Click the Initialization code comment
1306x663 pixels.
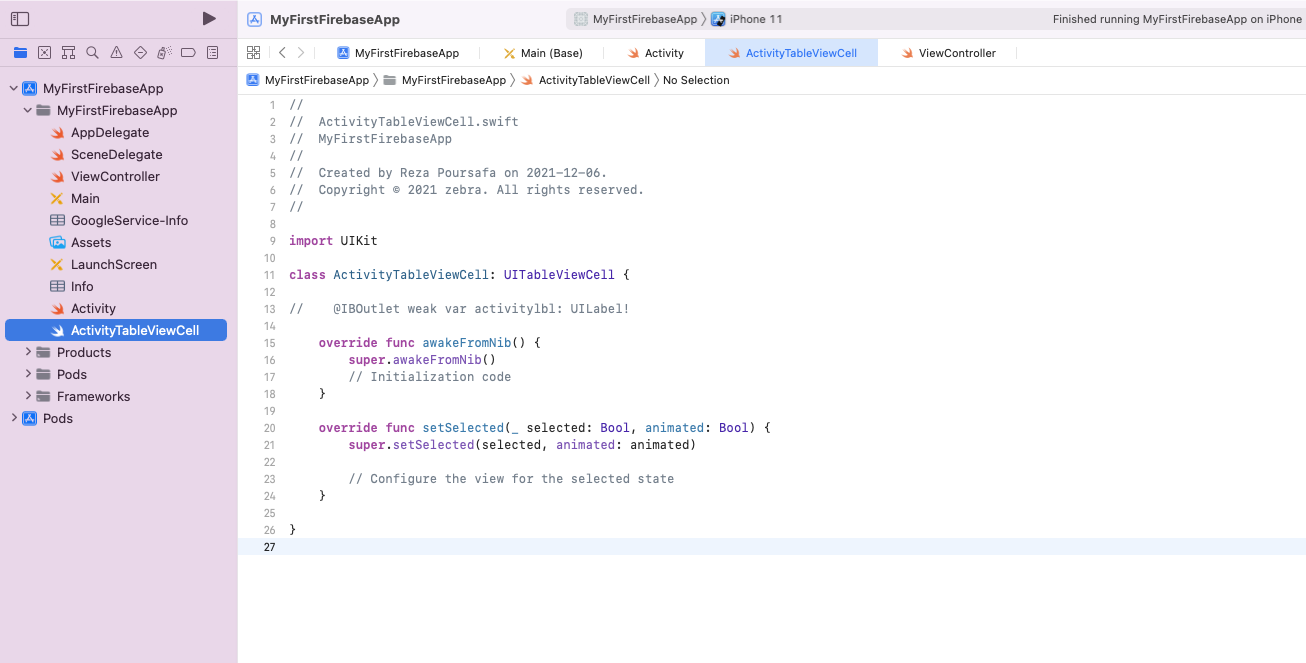pyautogui.click(x=430, y=377)
